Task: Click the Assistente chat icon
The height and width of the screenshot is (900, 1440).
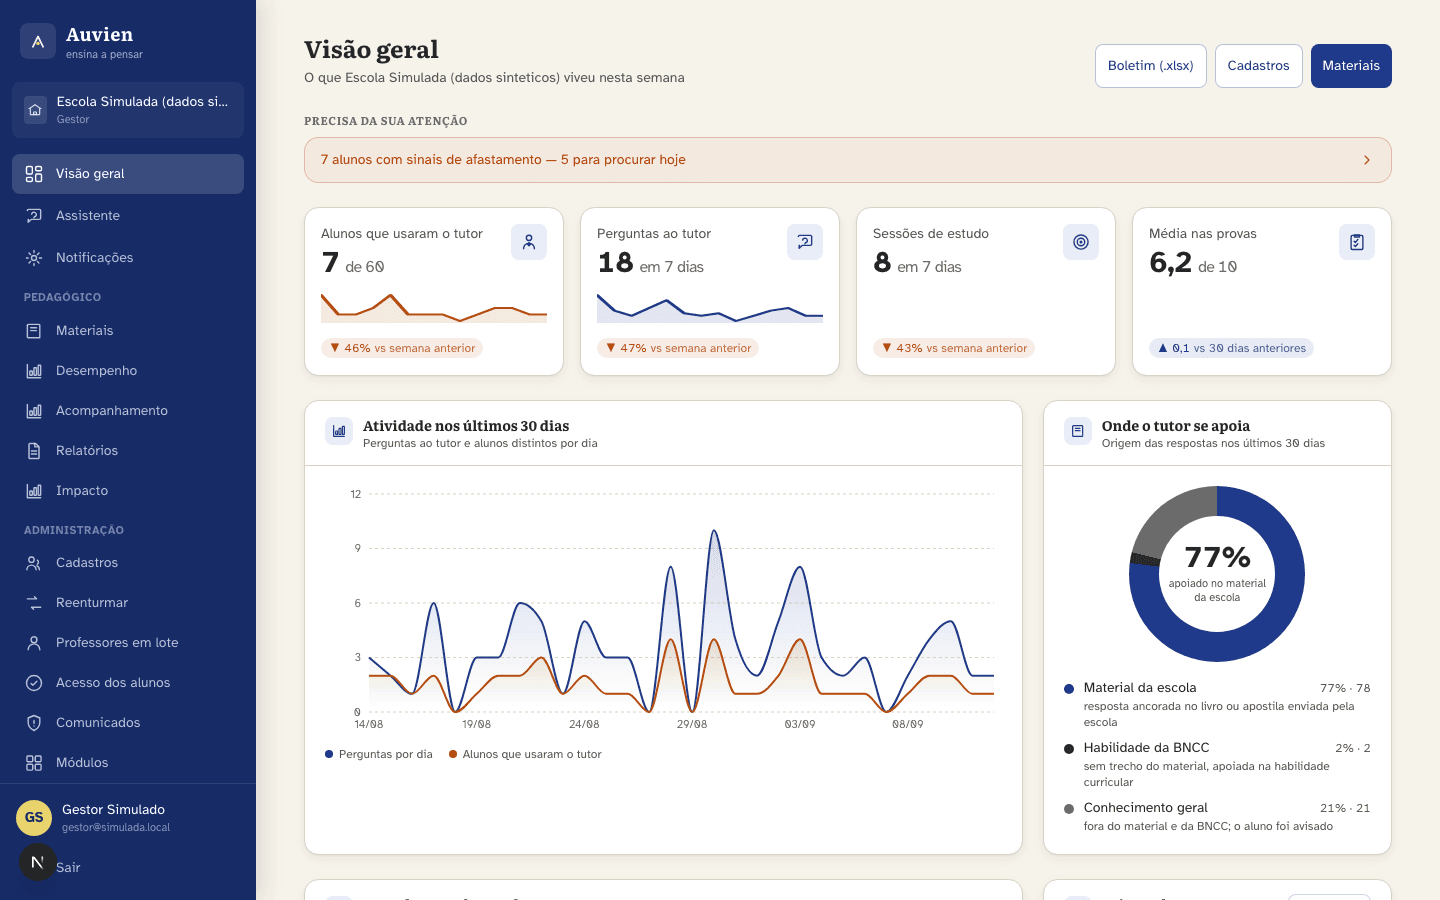Action: tap(34, 216)
